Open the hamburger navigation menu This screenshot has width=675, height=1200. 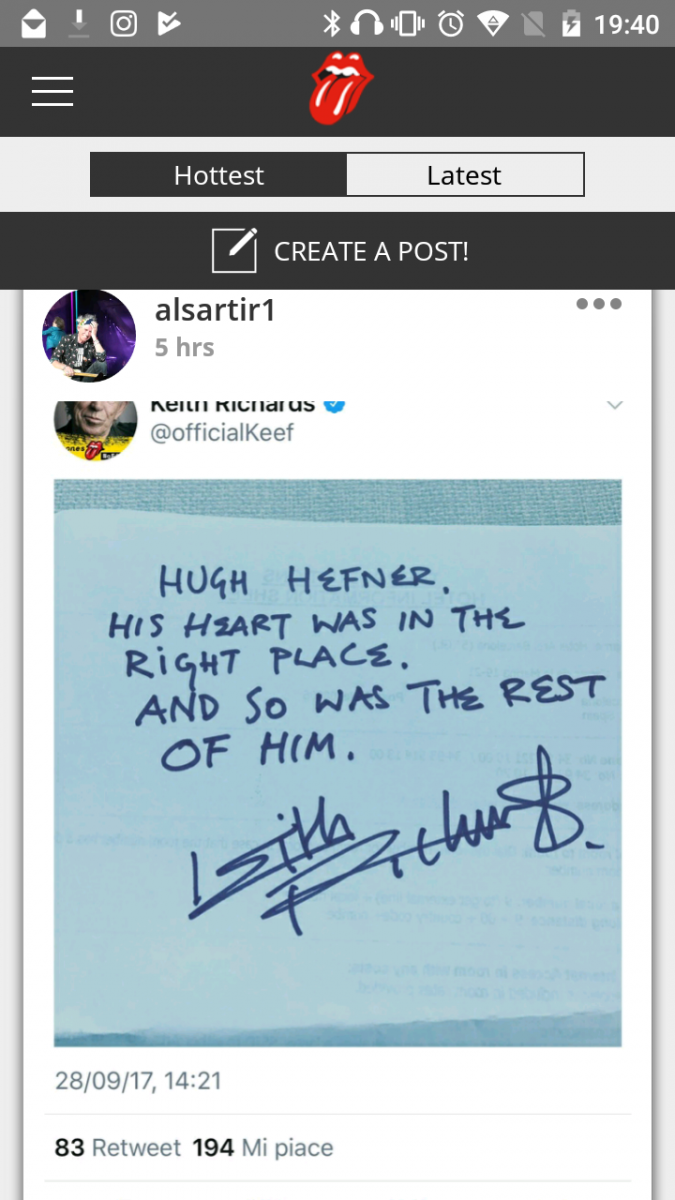(52, 91)
